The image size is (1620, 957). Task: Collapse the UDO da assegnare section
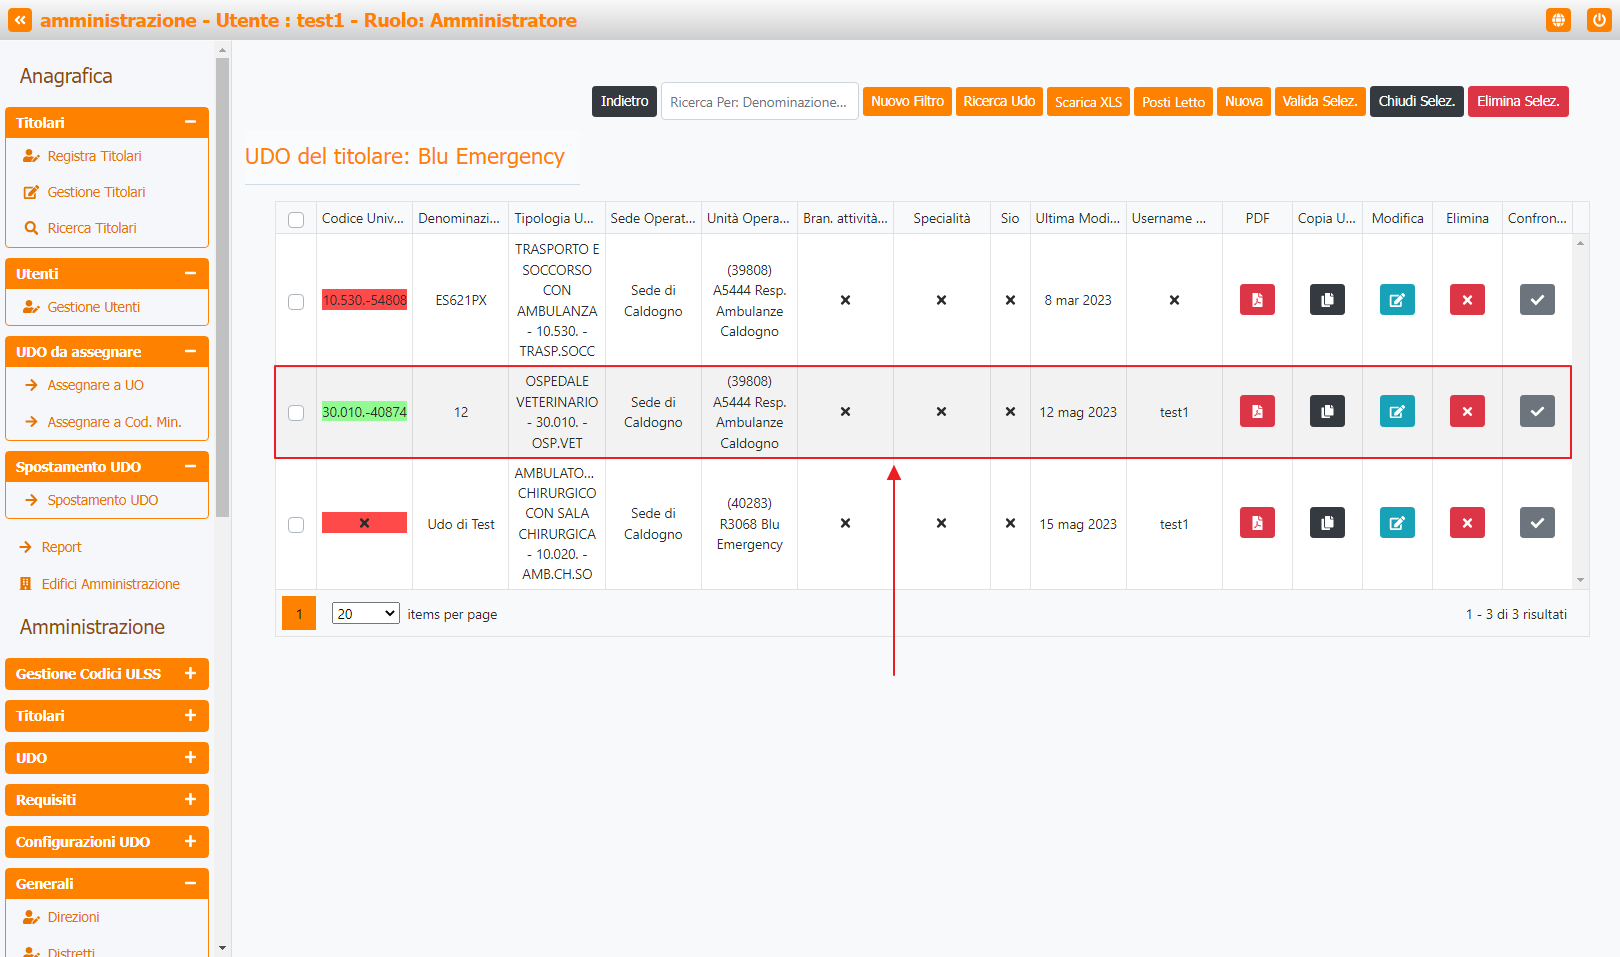190,351
